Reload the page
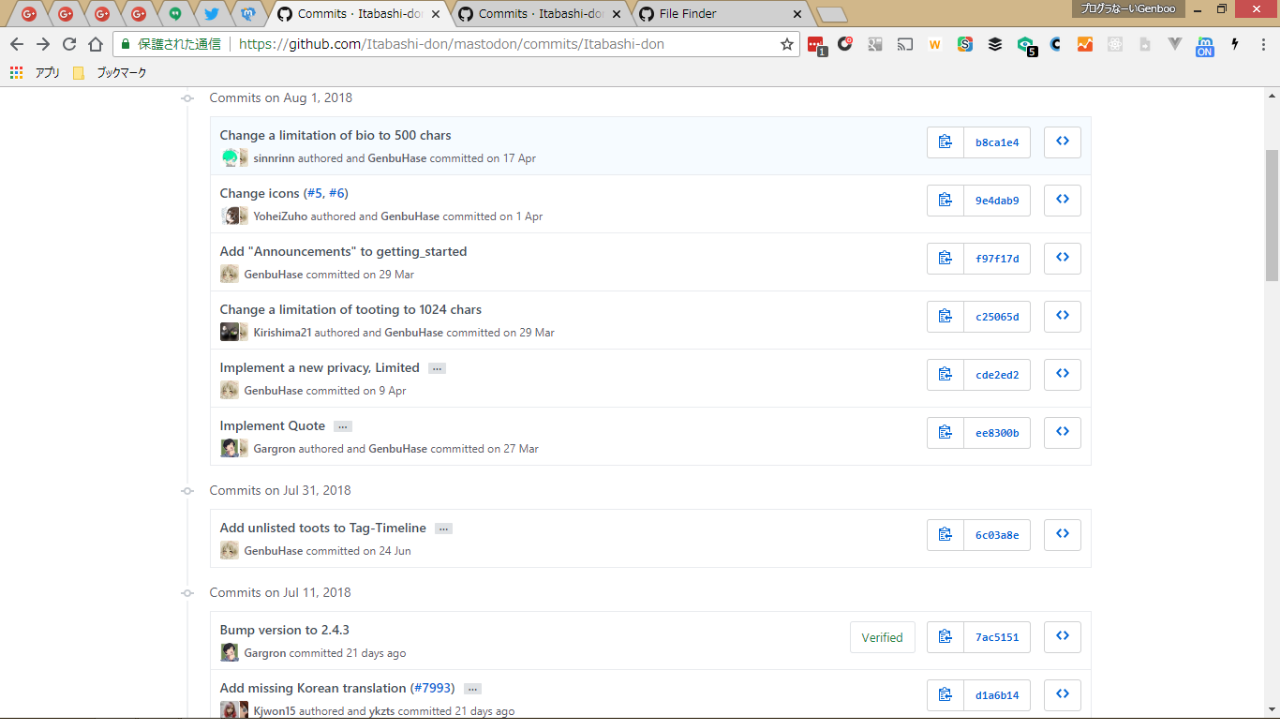The width and height of the screenshot is (1280, 719). [x=69, y=44]
